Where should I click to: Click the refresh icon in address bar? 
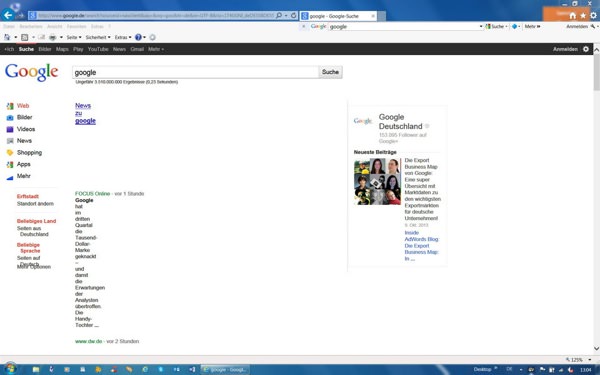coord(293,15)
